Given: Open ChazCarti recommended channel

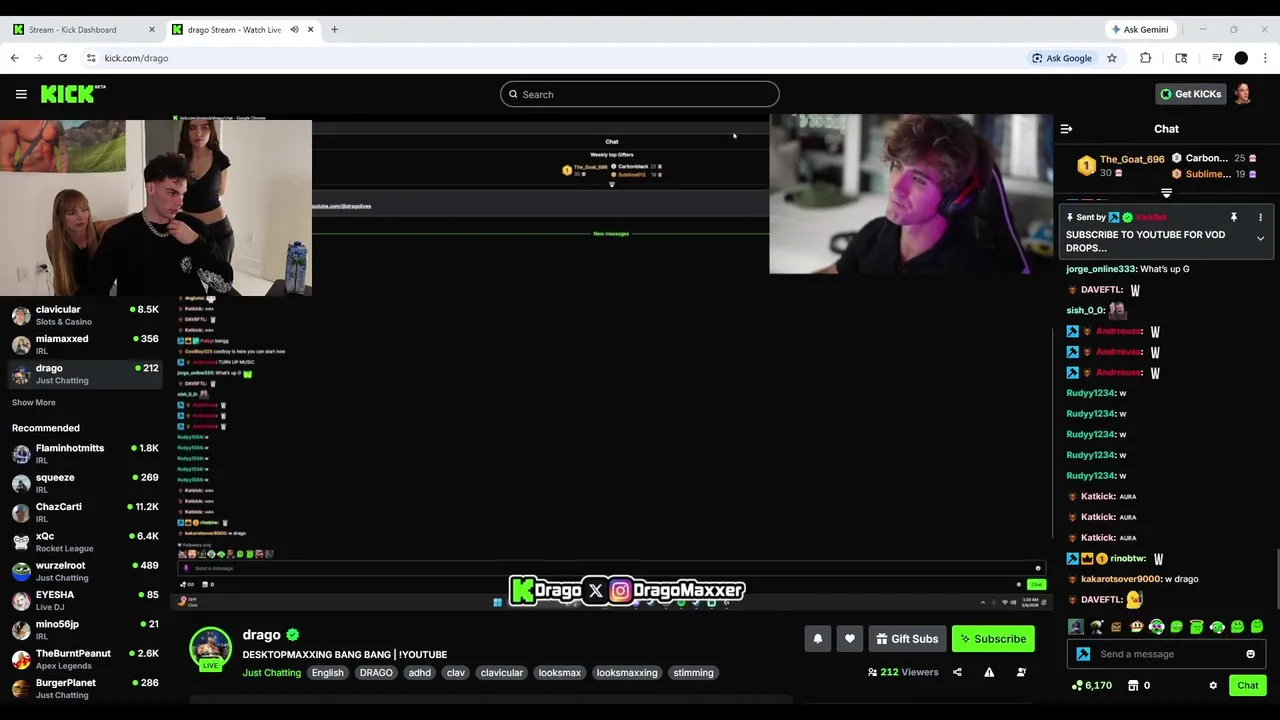Looking at the screenshot, I should (x=85, y=512).
